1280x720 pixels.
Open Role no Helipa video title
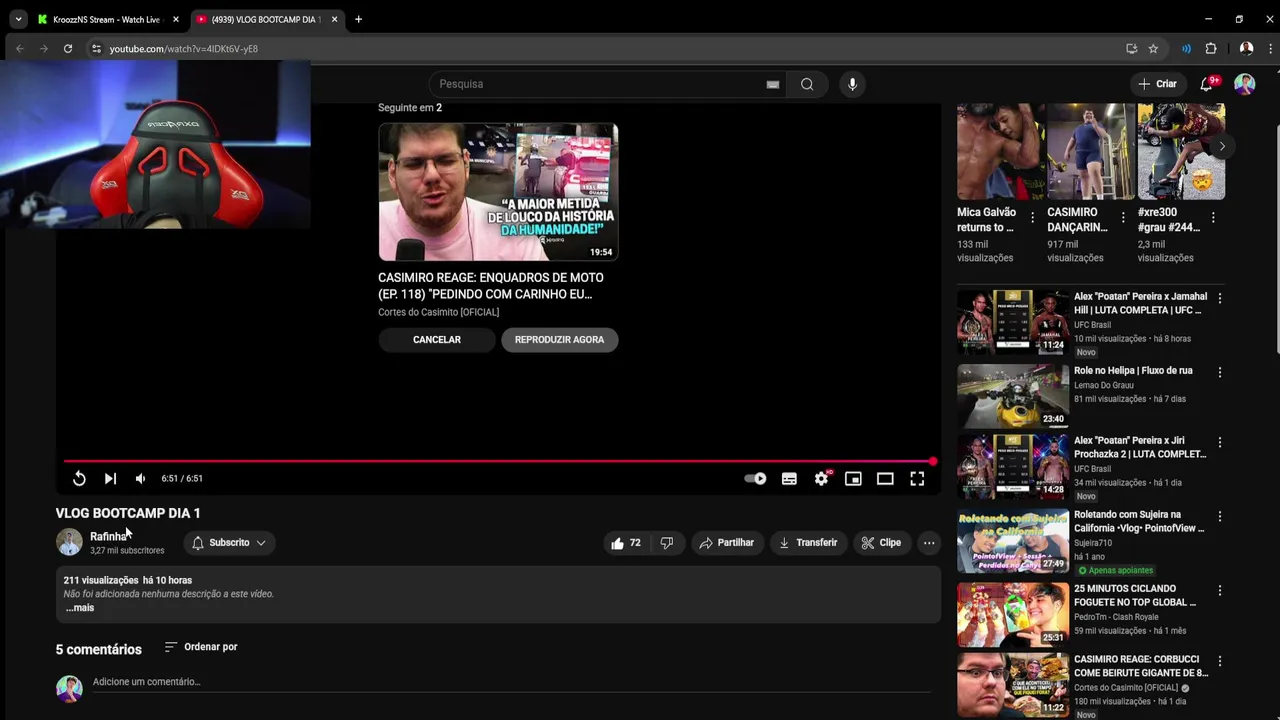click(1133, 371)
